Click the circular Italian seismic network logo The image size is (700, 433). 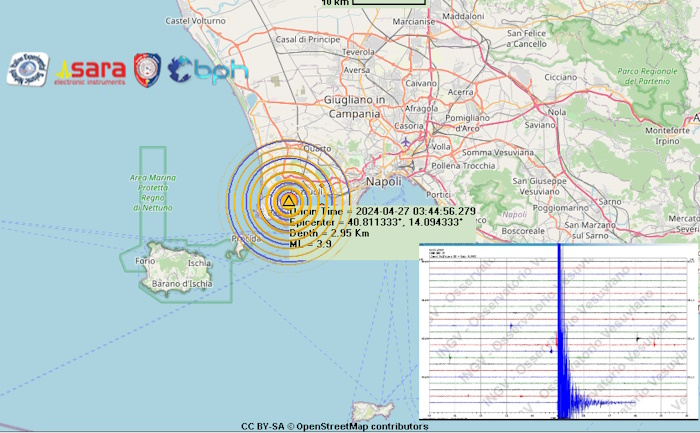(27, 69)
